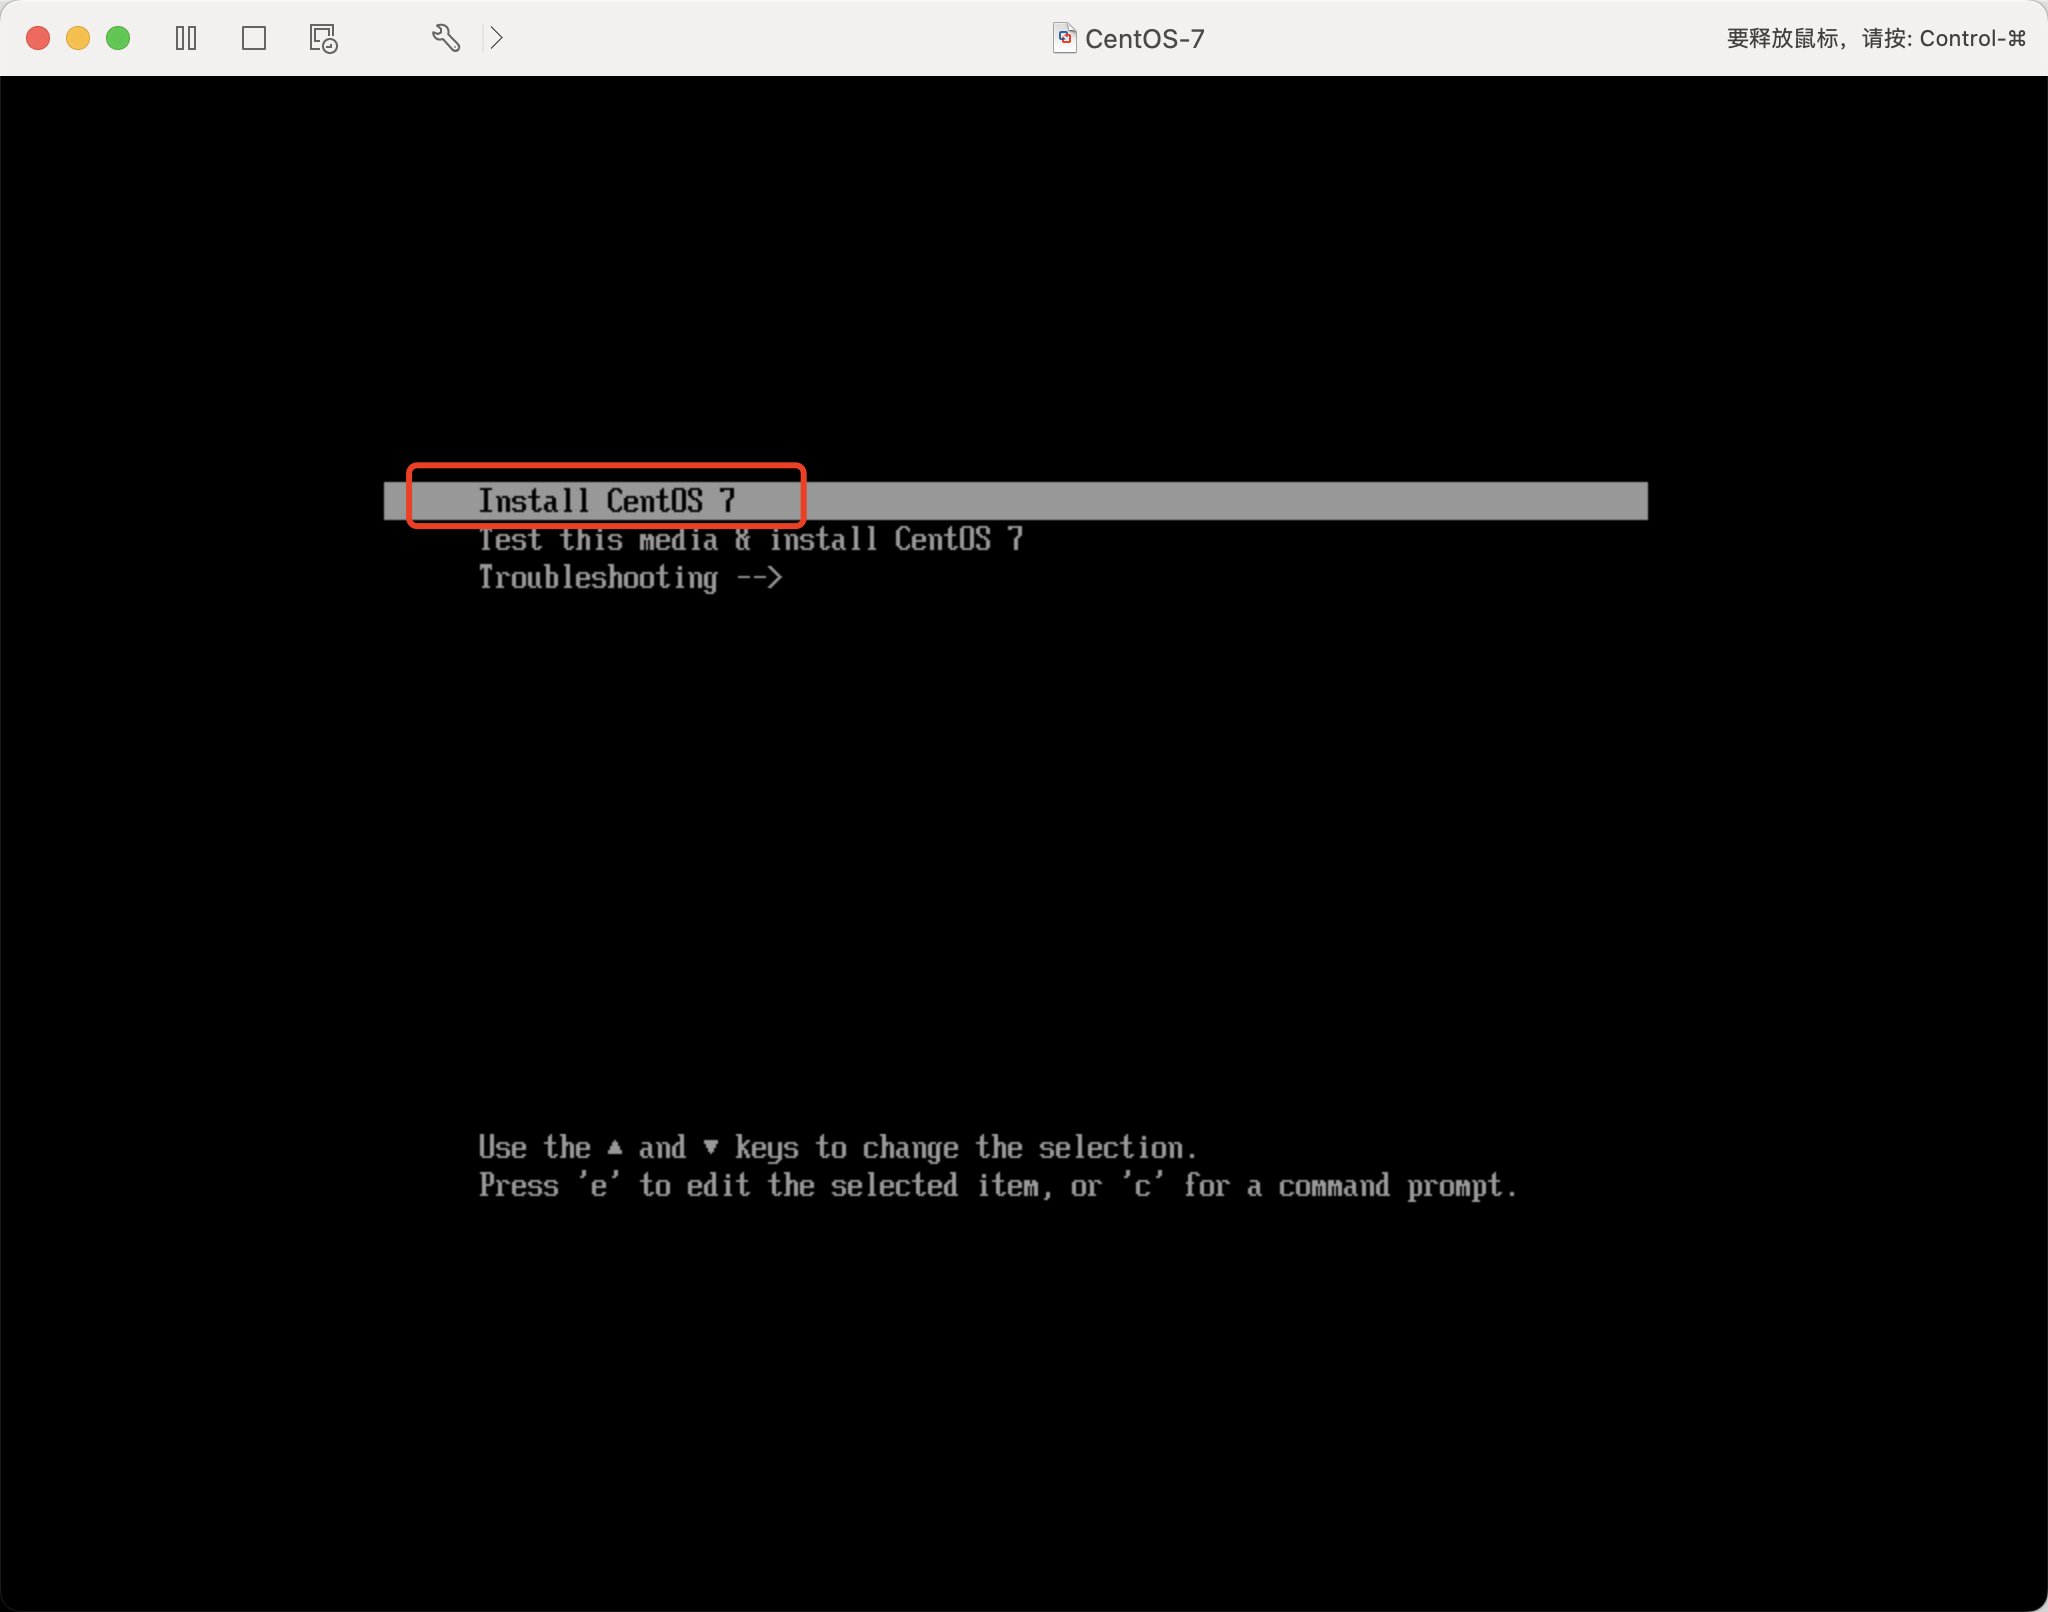Select Test this media & install CentOS 7
Screen dimensions: 2048x1612
[x=750, y=539]
